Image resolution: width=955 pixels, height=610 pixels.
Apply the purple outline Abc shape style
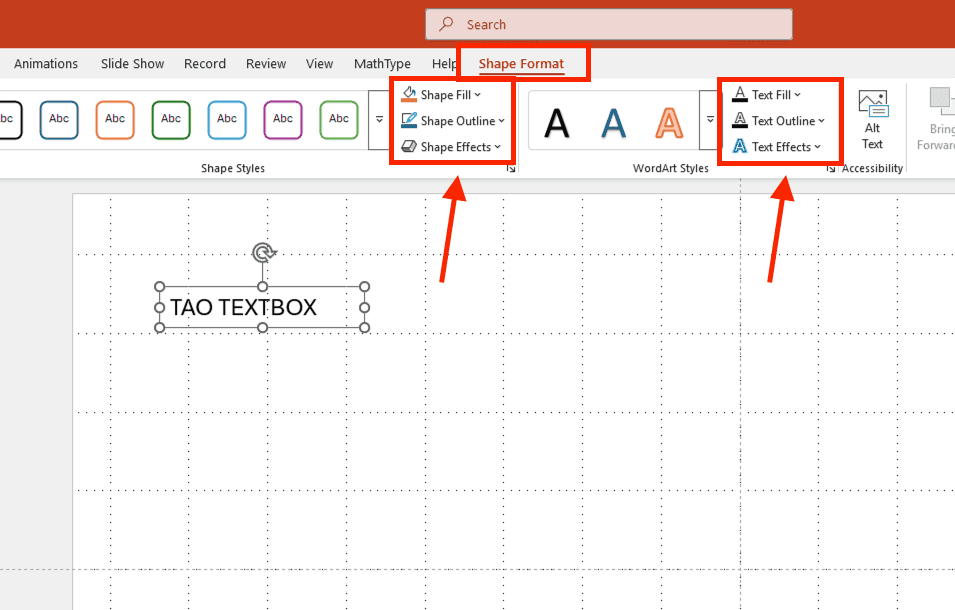point(283,120)
